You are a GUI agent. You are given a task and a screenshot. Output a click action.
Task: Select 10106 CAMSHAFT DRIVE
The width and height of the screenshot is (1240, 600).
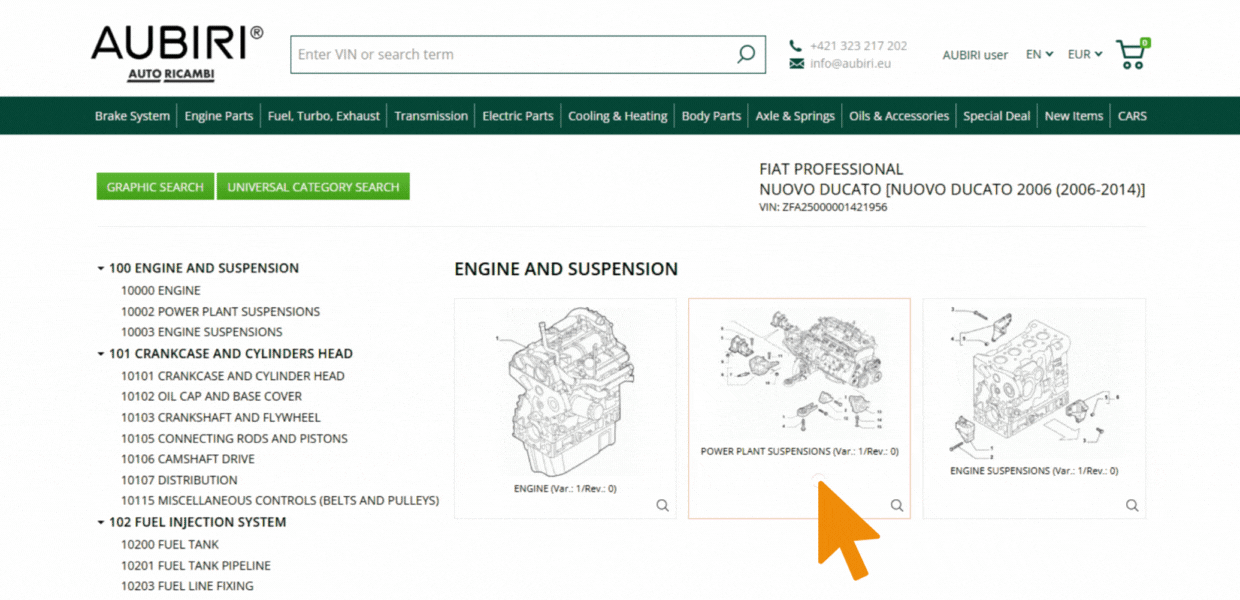point(188,459)
